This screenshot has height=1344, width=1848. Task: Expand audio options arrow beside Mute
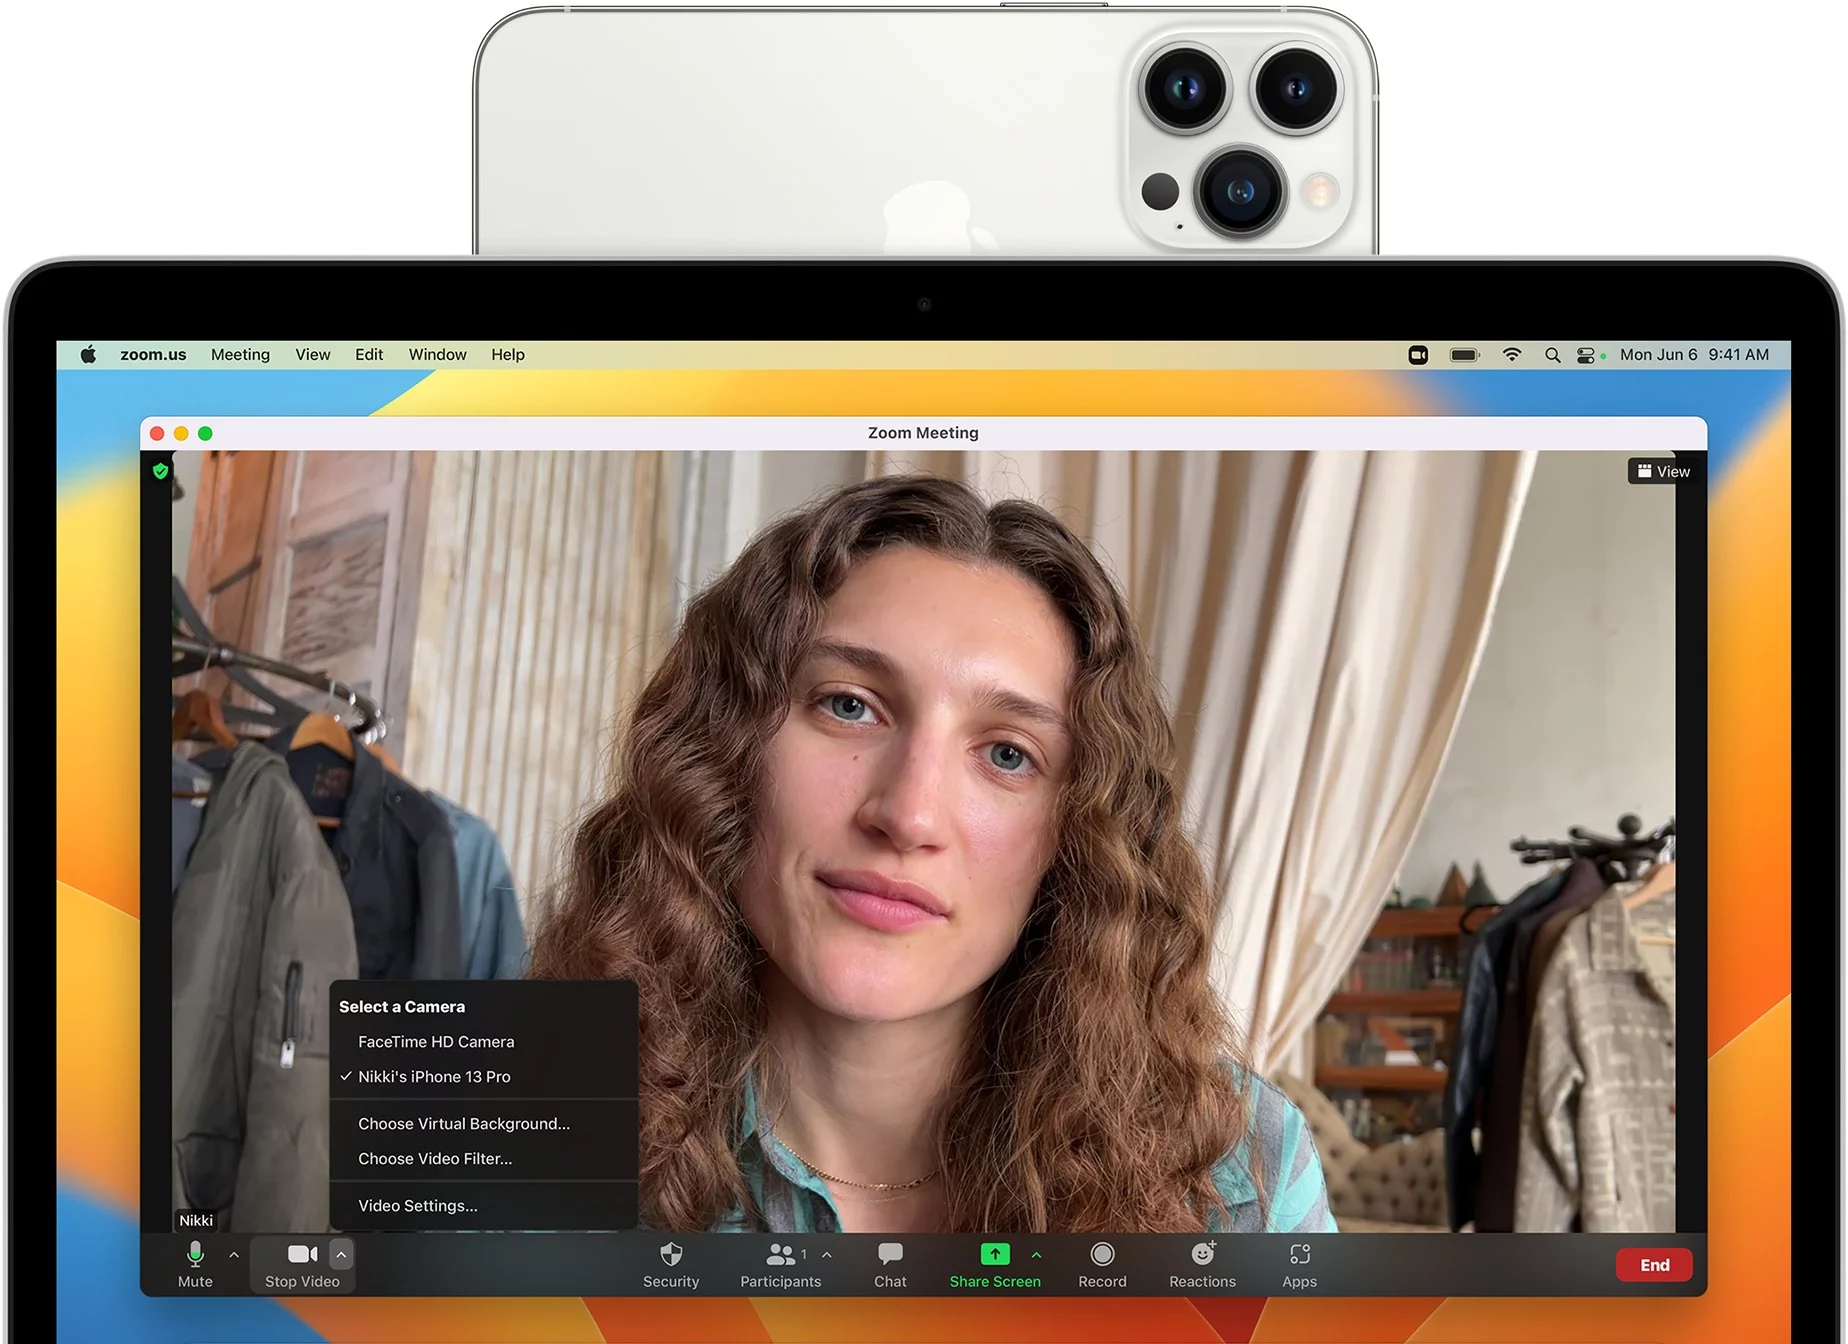coord(234,1255)
